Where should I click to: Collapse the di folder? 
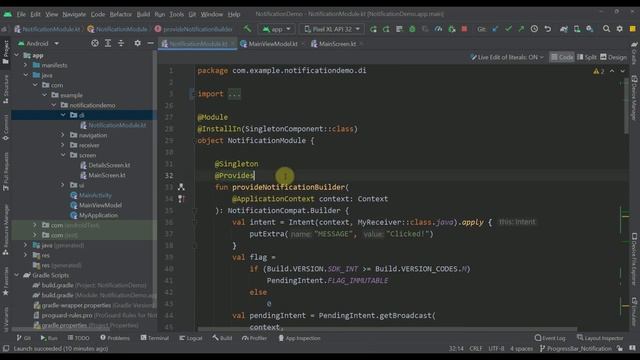[x=63, y=115]
